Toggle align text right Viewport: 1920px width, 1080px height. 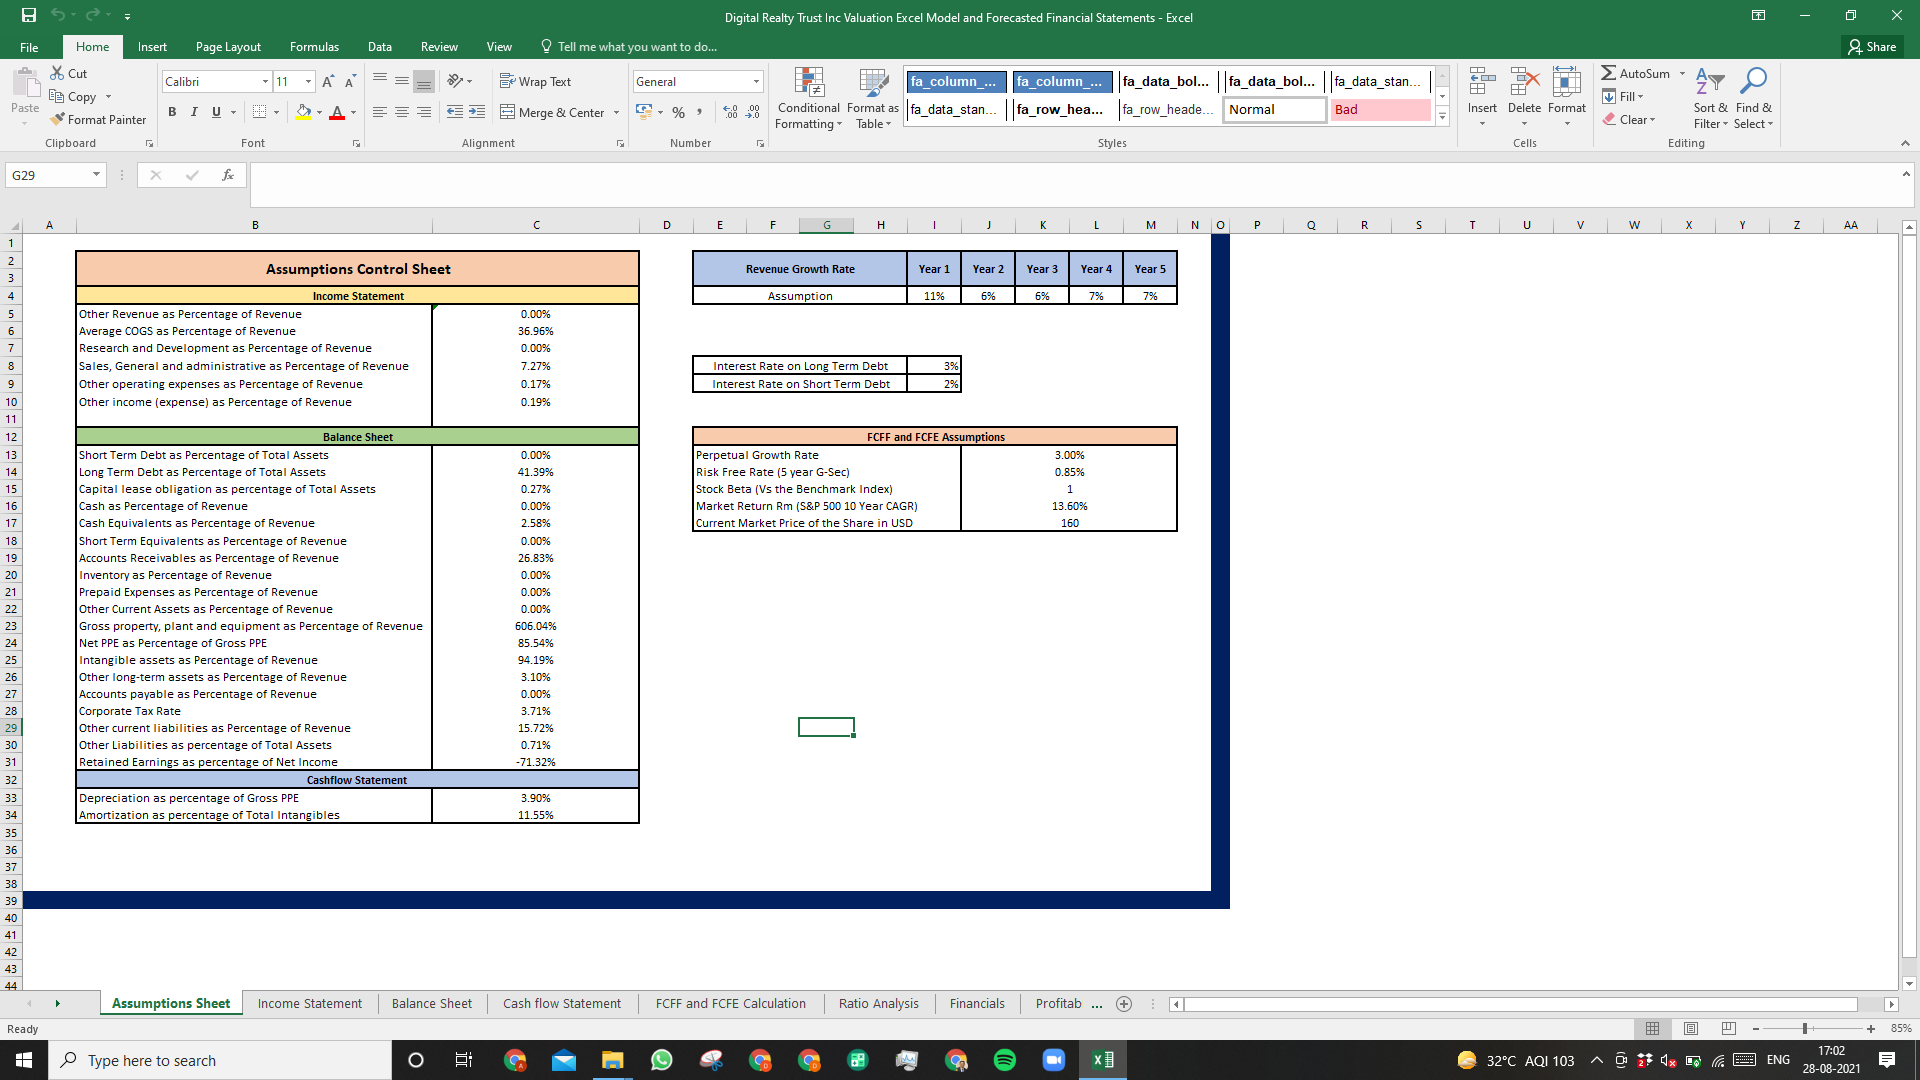[424, 112]
